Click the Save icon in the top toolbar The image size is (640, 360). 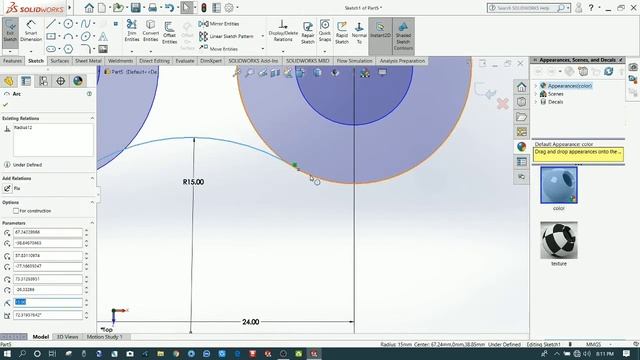136,7
